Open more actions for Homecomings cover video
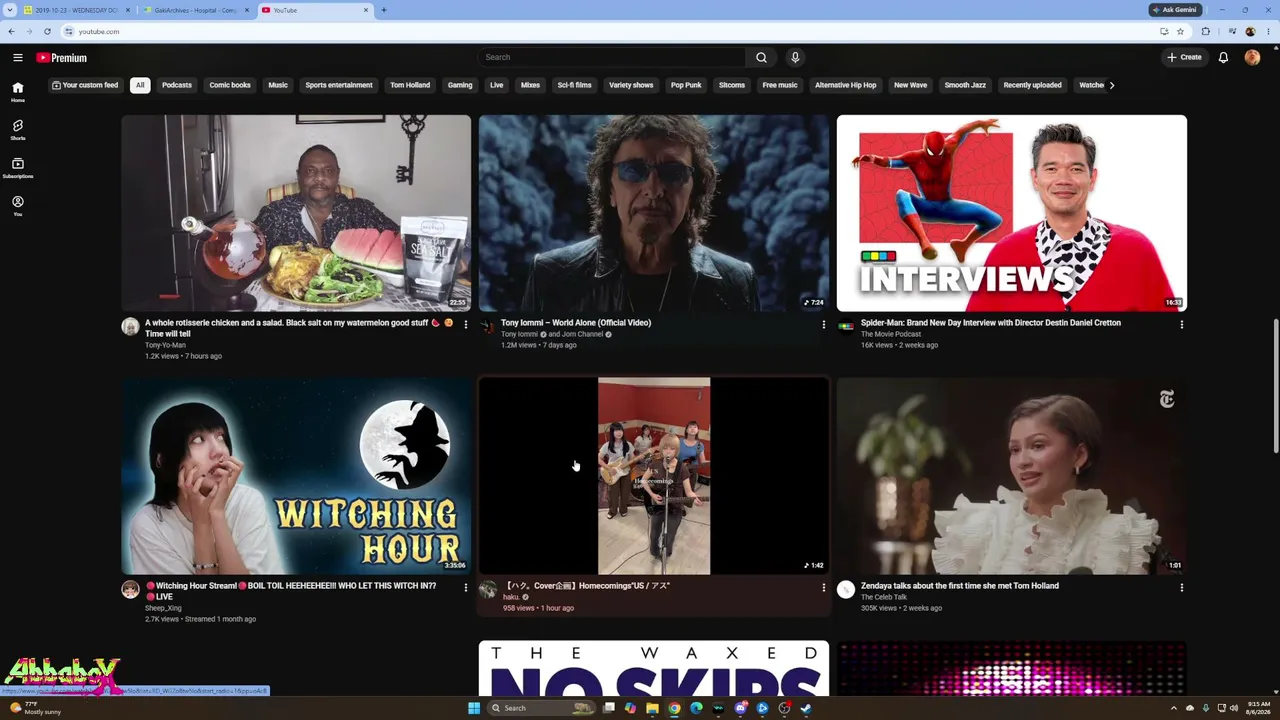The width and height of the screenshot is (1280, 720). click(823, 588)
